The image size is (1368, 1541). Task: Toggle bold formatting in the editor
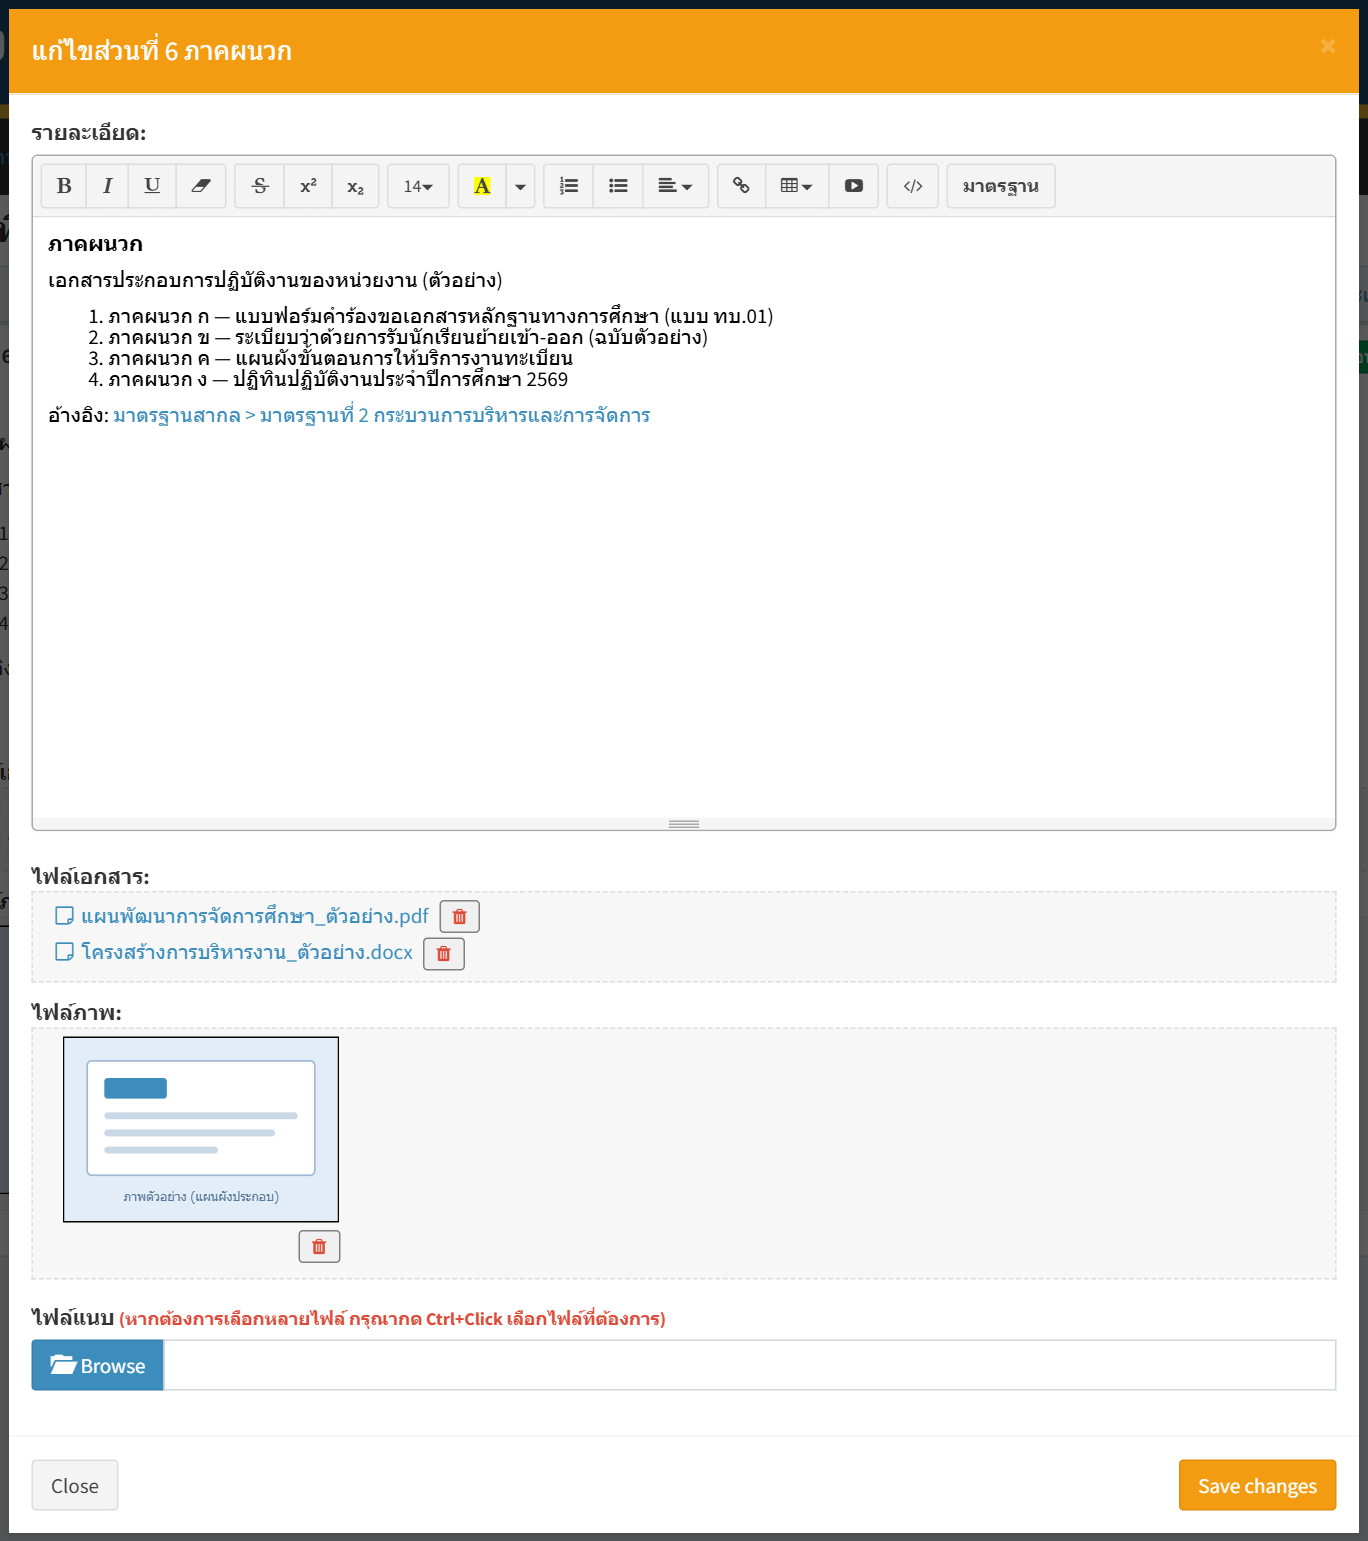[64, 186]
